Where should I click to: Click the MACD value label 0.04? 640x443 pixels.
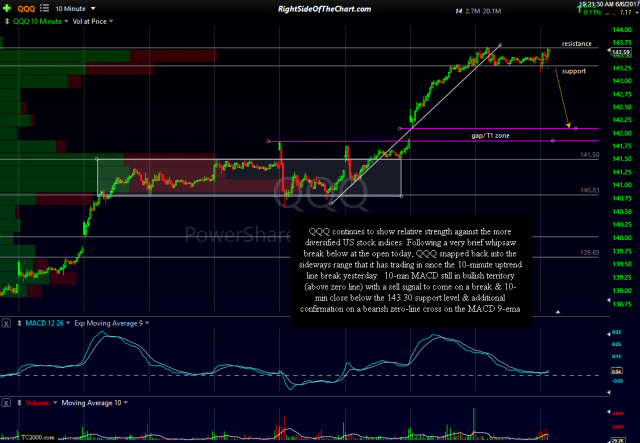coord(616,371)
